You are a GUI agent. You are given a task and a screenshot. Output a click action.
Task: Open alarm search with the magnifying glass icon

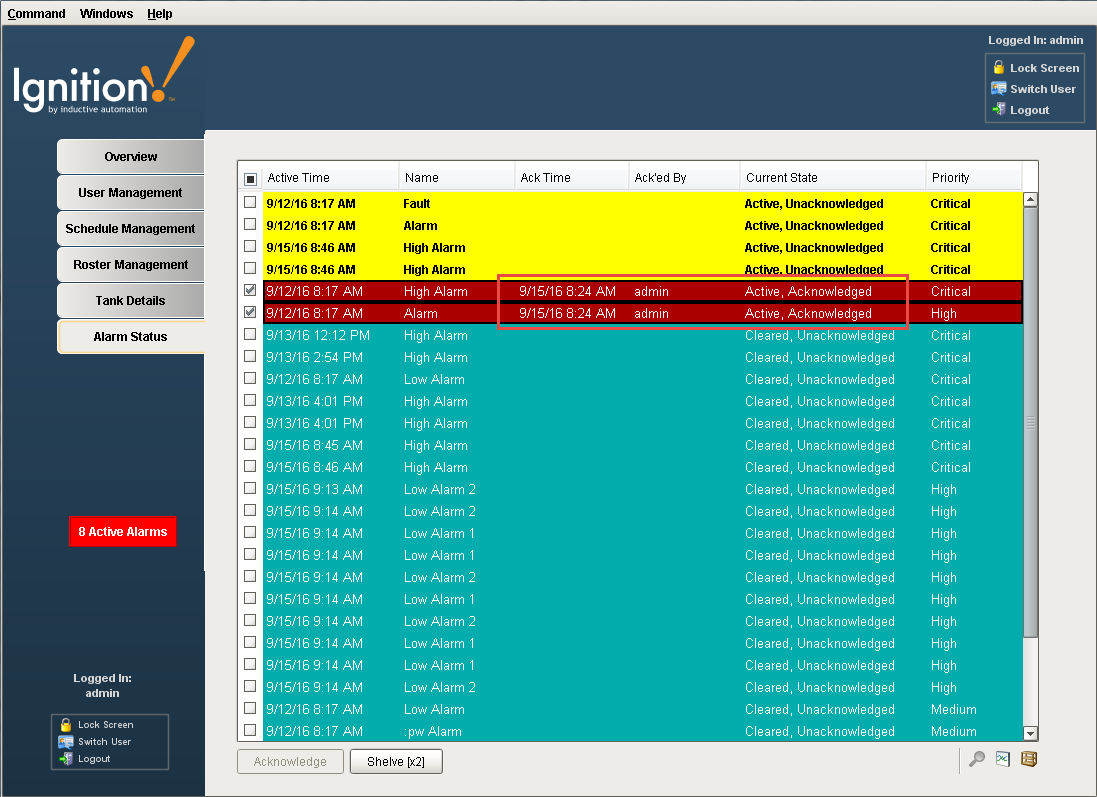click(976, 760)
